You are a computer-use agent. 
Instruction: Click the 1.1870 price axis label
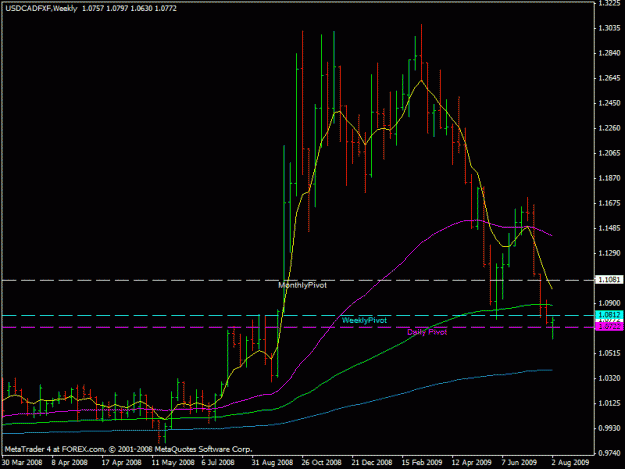609,179
